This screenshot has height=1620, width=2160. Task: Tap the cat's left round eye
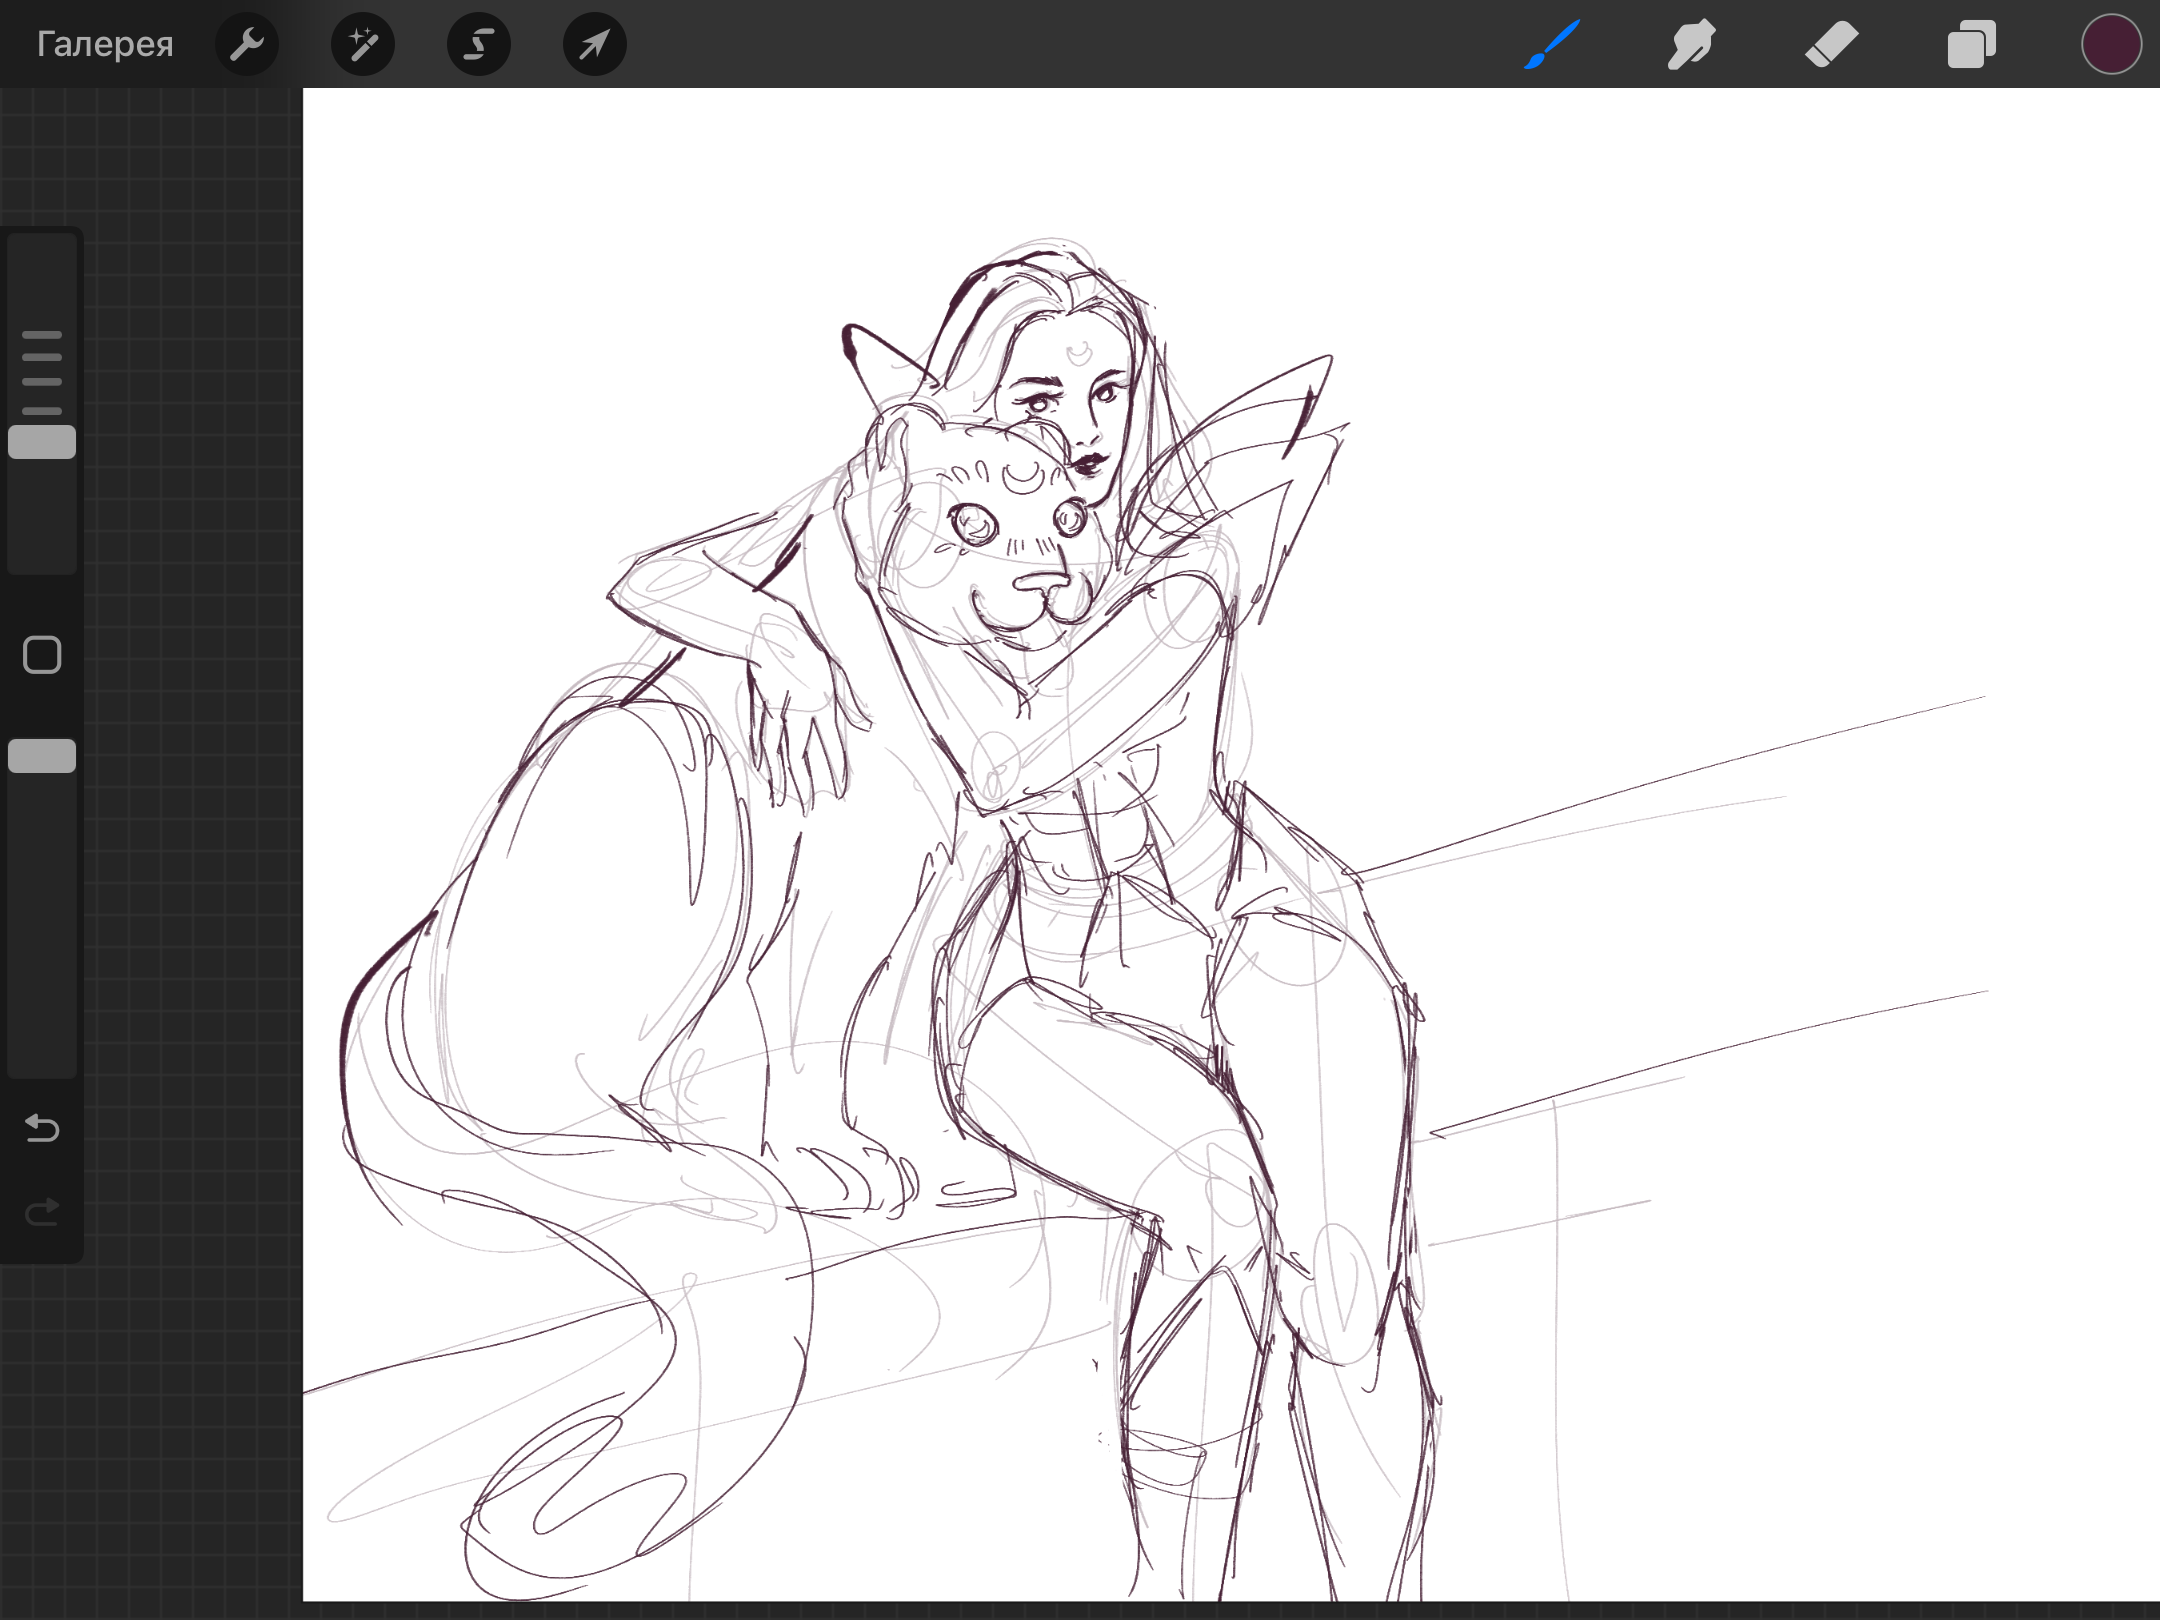click(x=973, y=524)
